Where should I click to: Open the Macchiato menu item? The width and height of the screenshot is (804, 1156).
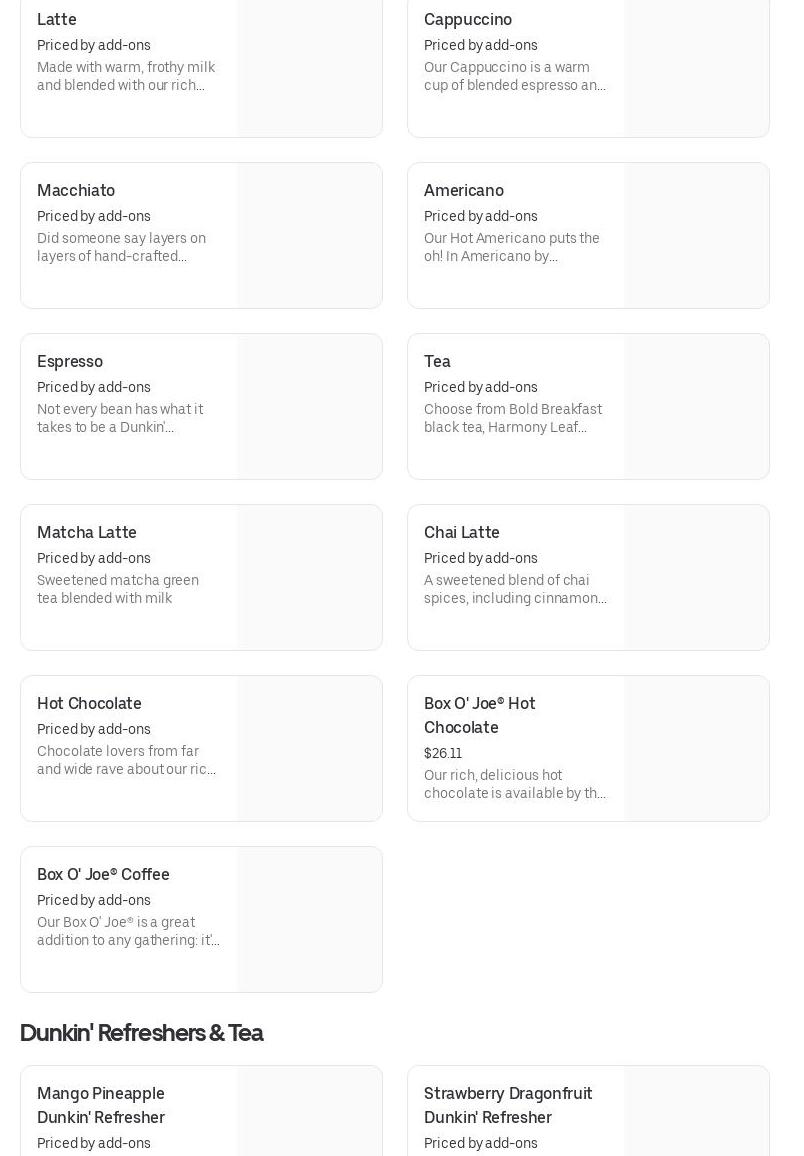pyautogui.click(x=76, y=191)
